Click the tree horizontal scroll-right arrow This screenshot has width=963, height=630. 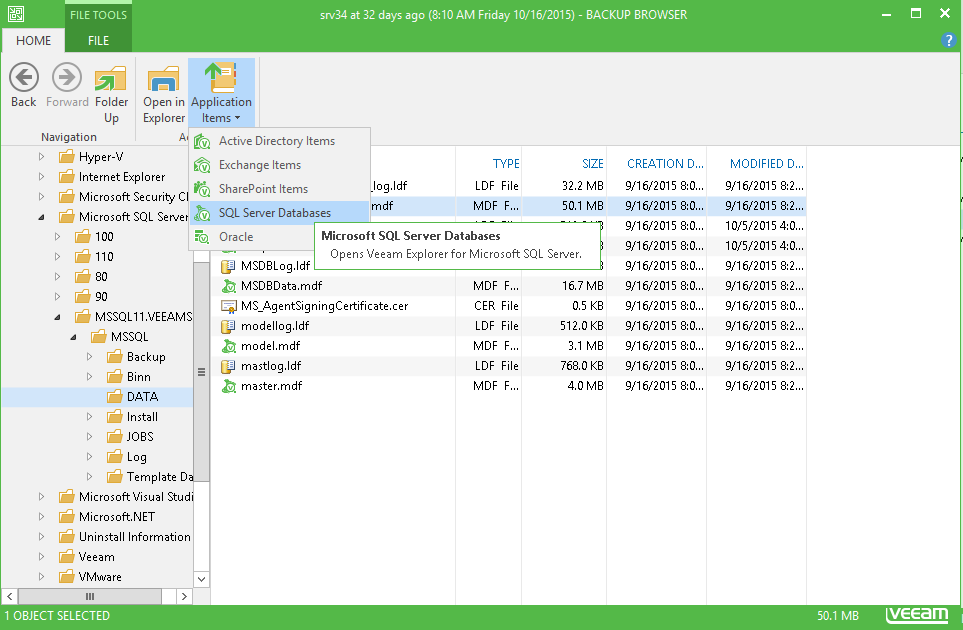(184, 596)
